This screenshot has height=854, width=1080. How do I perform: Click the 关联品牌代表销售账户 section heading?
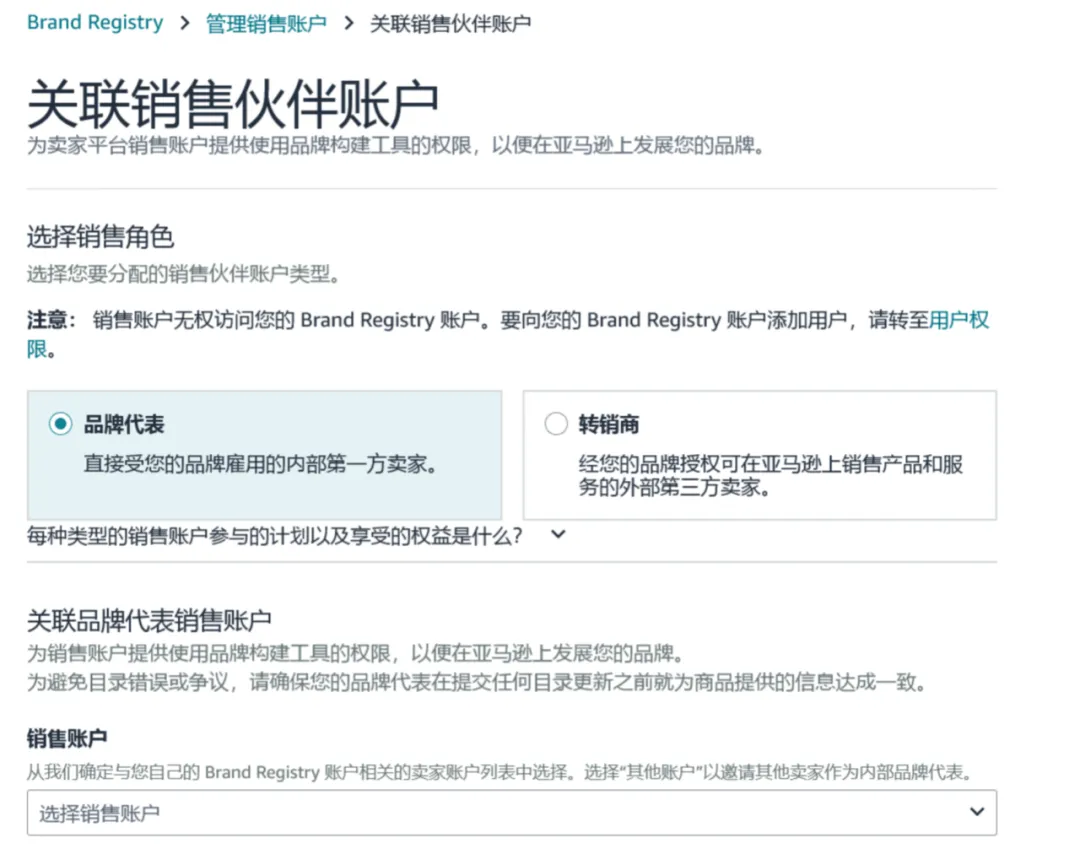coord(149,620)
